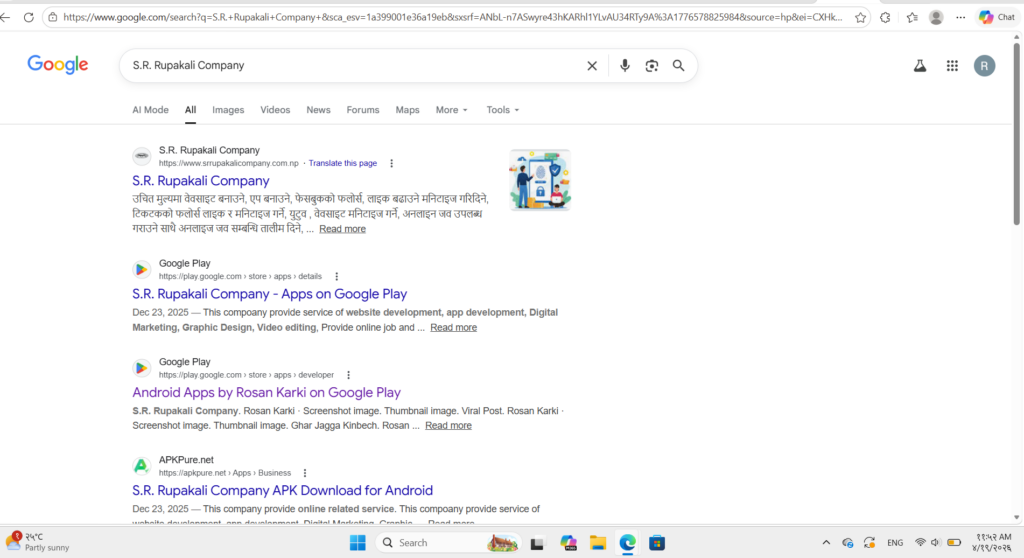The width and height of the screenshot is (1024, 558).
Task: Open Microsoft Store from the taskbar
Action: pos(657,543)
